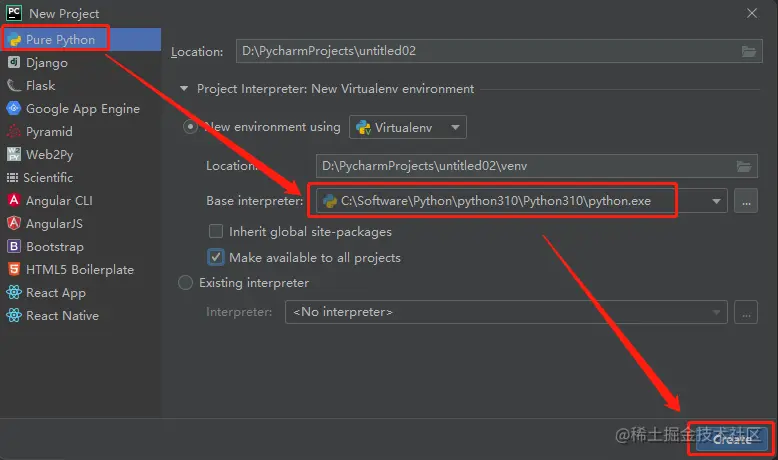Viewport: 778px width, 460px height.
Task: Click the Scientific grid icon
Action: click(x=12, y=178)
